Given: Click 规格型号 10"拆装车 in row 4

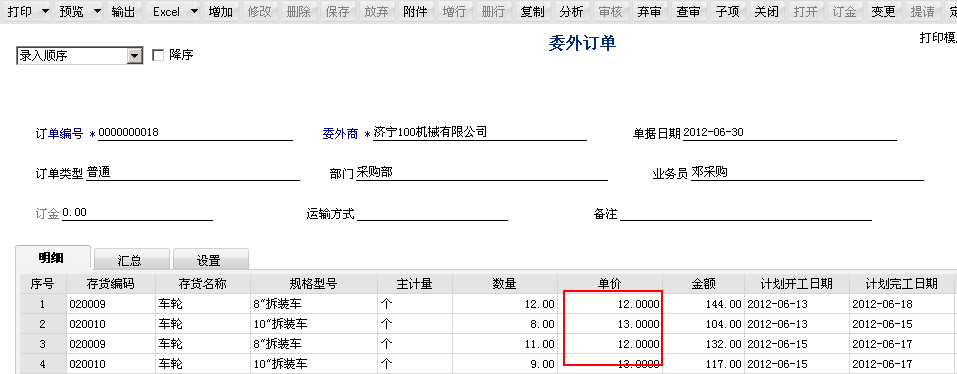Looking at the screenshot, I should click(x=314, y=364).
